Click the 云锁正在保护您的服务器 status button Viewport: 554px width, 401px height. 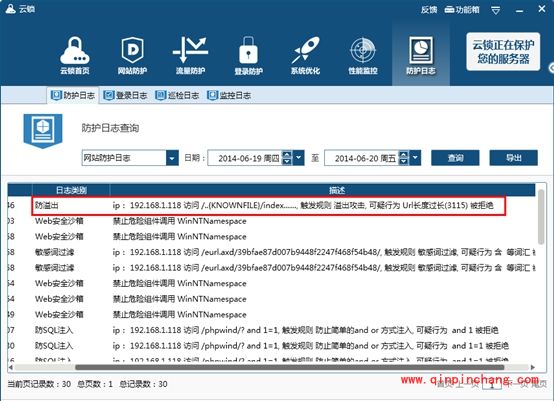(503, 52)
